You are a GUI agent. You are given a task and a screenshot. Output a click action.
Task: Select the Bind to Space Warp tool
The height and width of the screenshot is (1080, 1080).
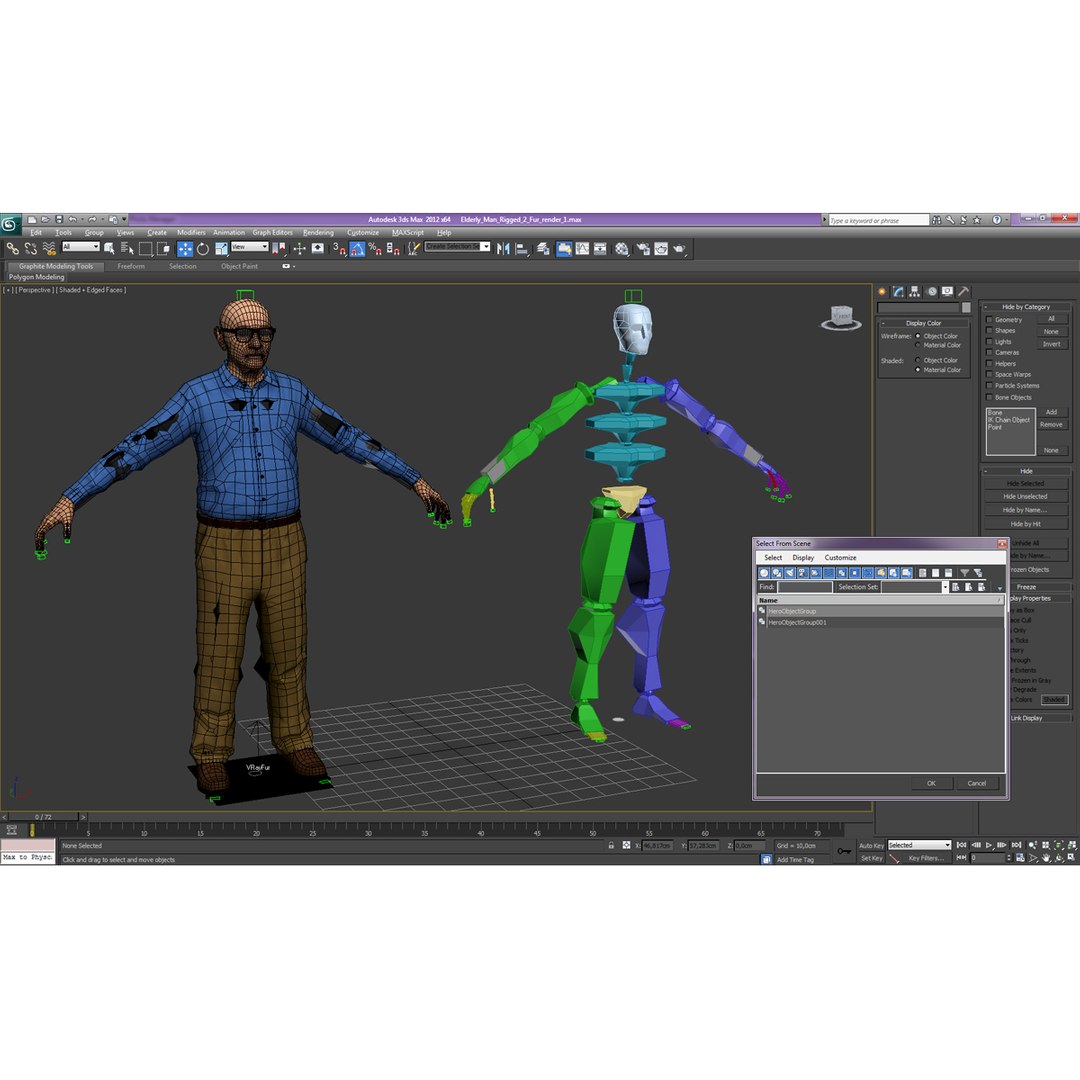49,249
